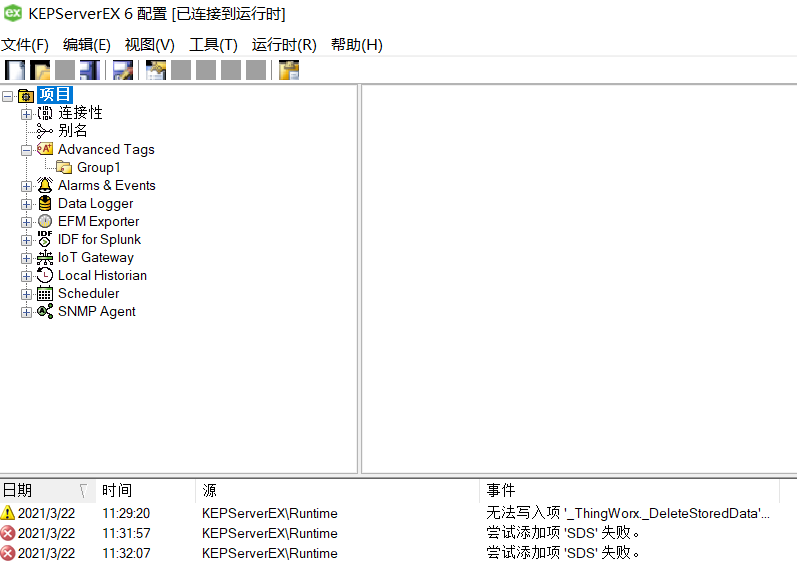Select the 11:29:20 time cell
The width and height of the screenshot is (797, 563).
(126, 513)
